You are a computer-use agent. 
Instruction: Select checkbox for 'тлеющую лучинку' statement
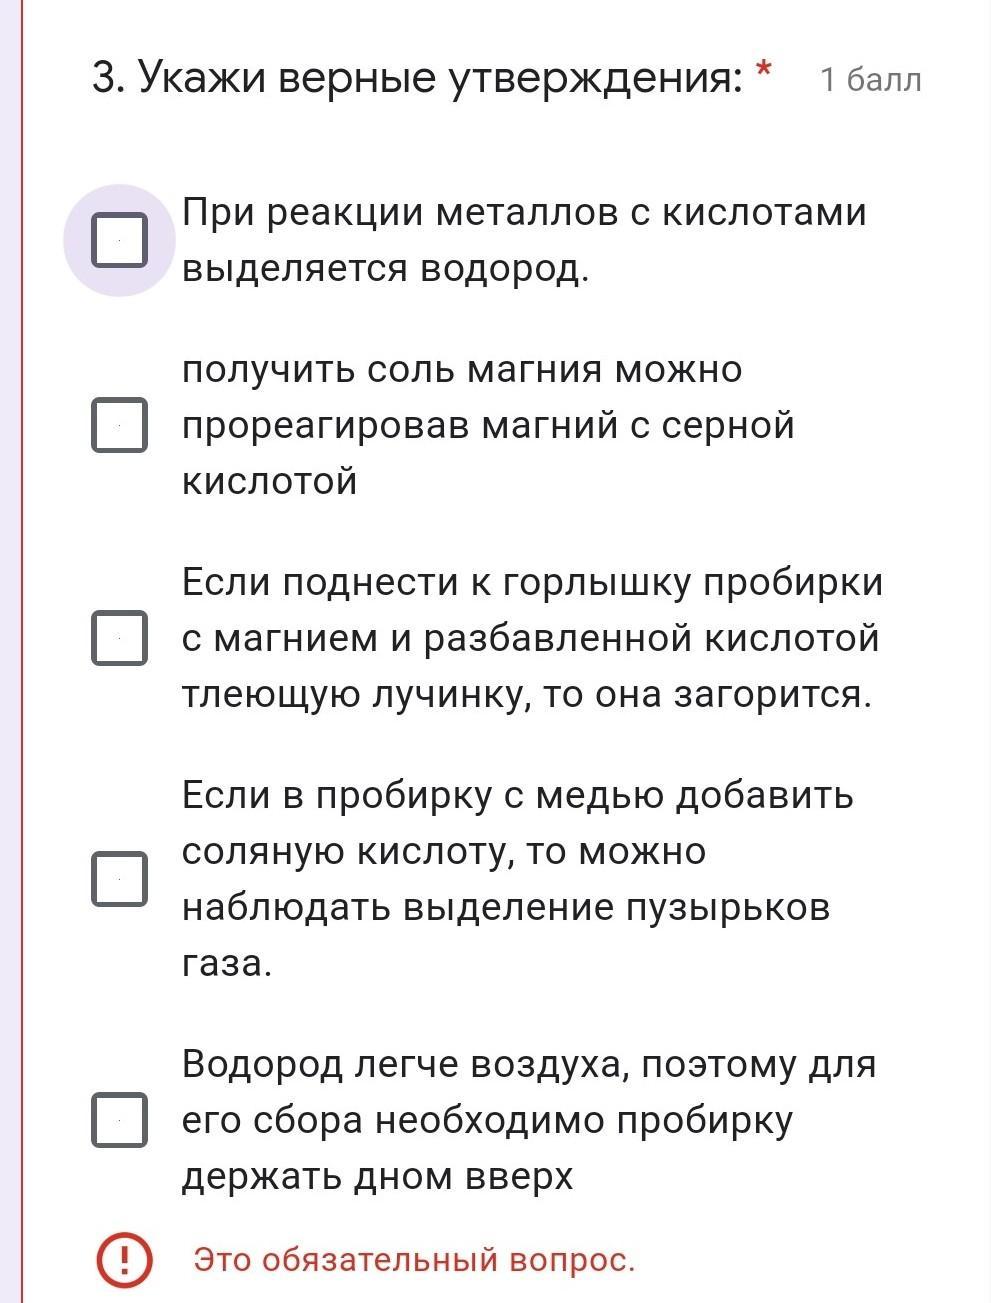[x=120, y=637]
